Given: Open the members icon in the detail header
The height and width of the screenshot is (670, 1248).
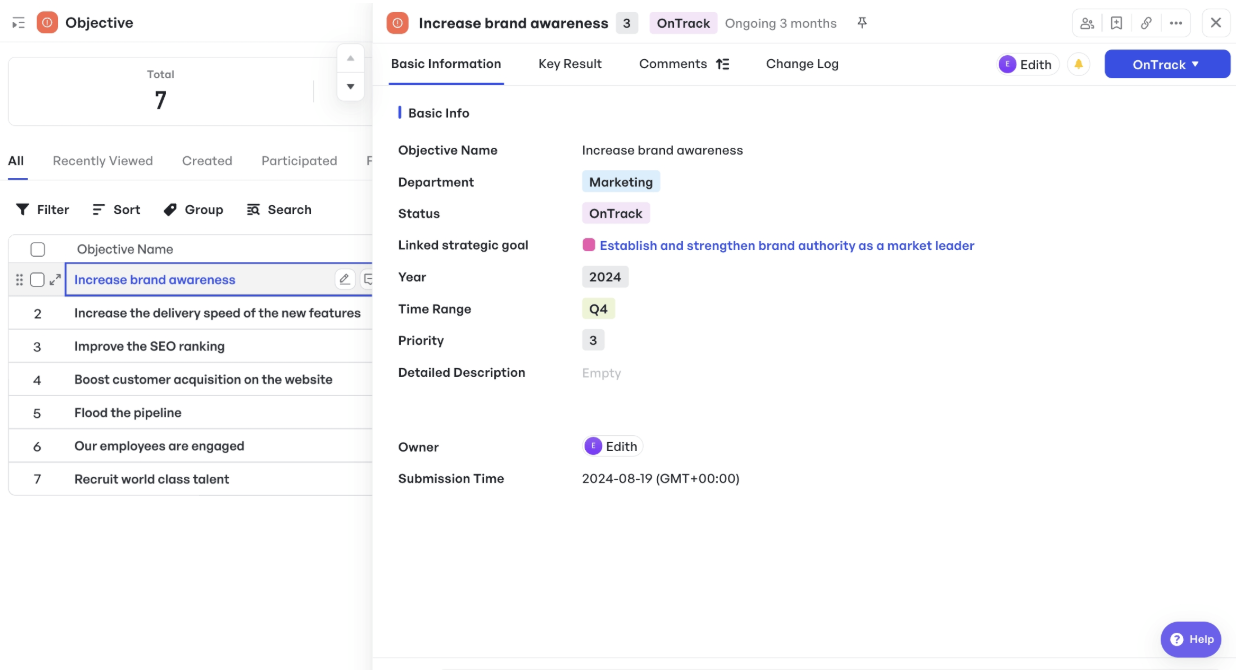Looking at the screenshot, I should [x=1087, y=23].
